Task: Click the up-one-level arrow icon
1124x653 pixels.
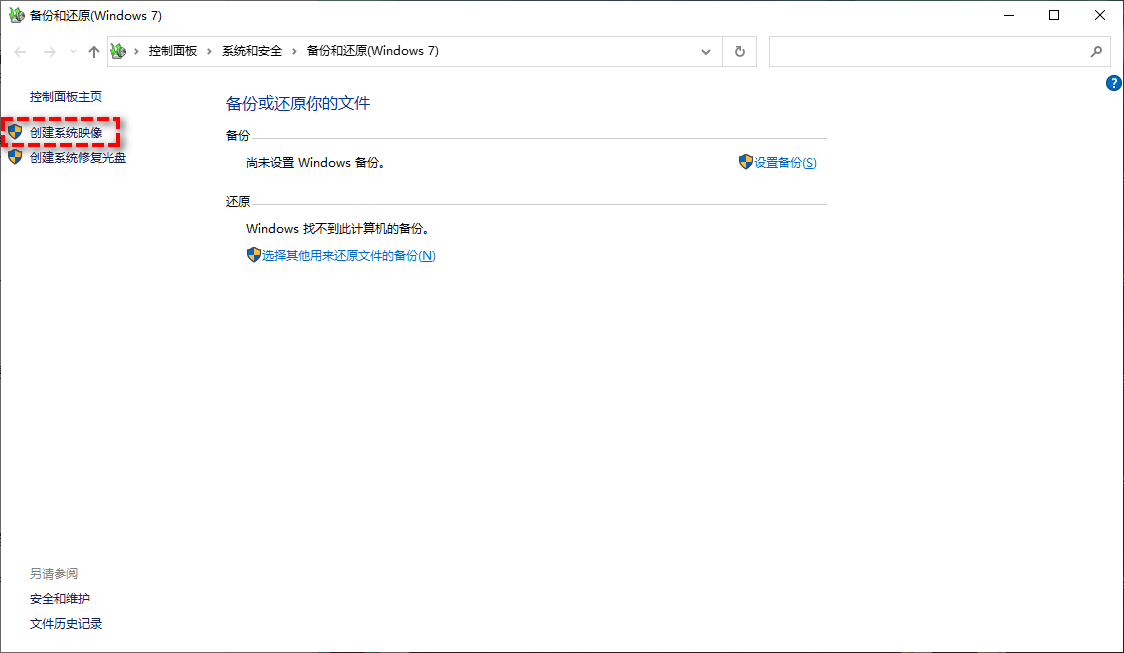Action: (93, 51)
